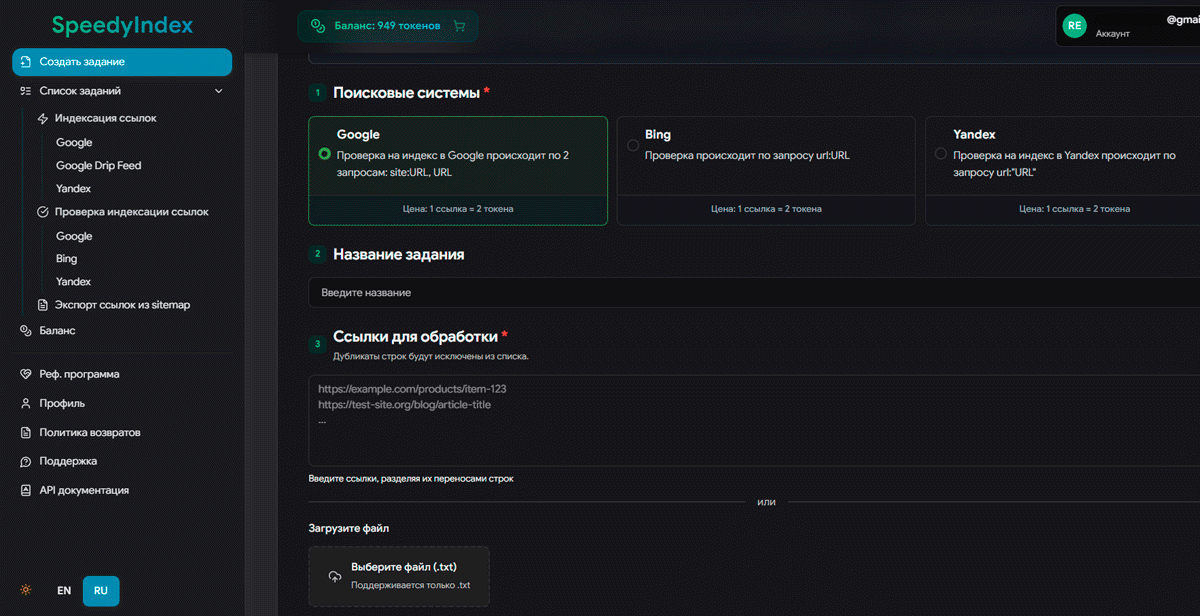
Task: Open the Аккаунт menu
Action: (1113, 34)
